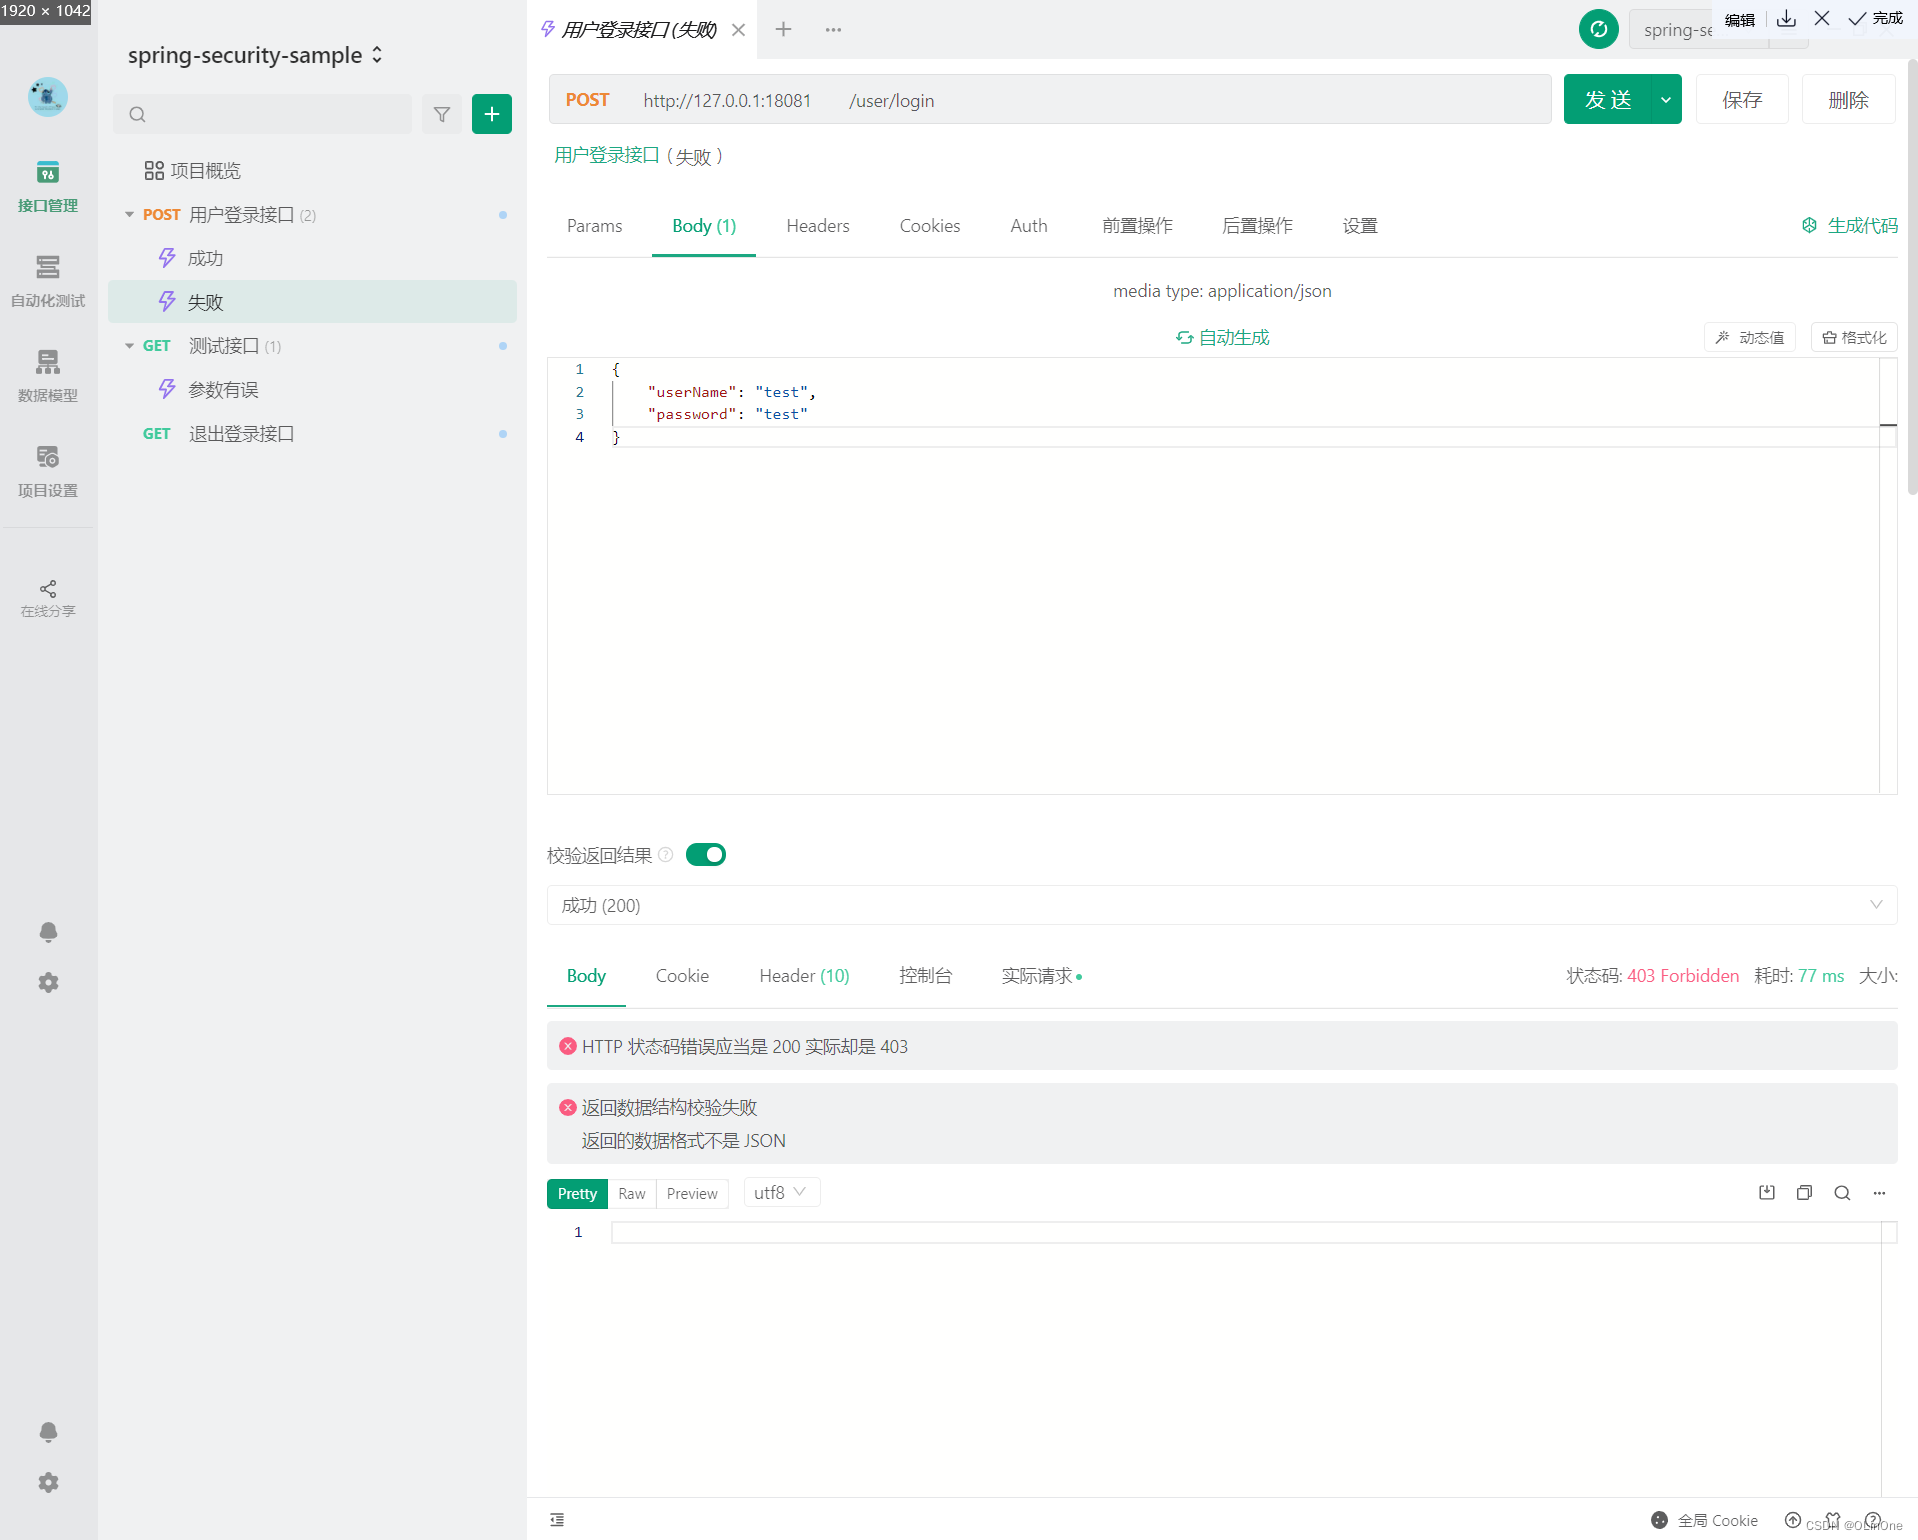1918x1540 pixels.
Task: Click the 全局 Cookie icon
Action: [x=1659, y=1520]
